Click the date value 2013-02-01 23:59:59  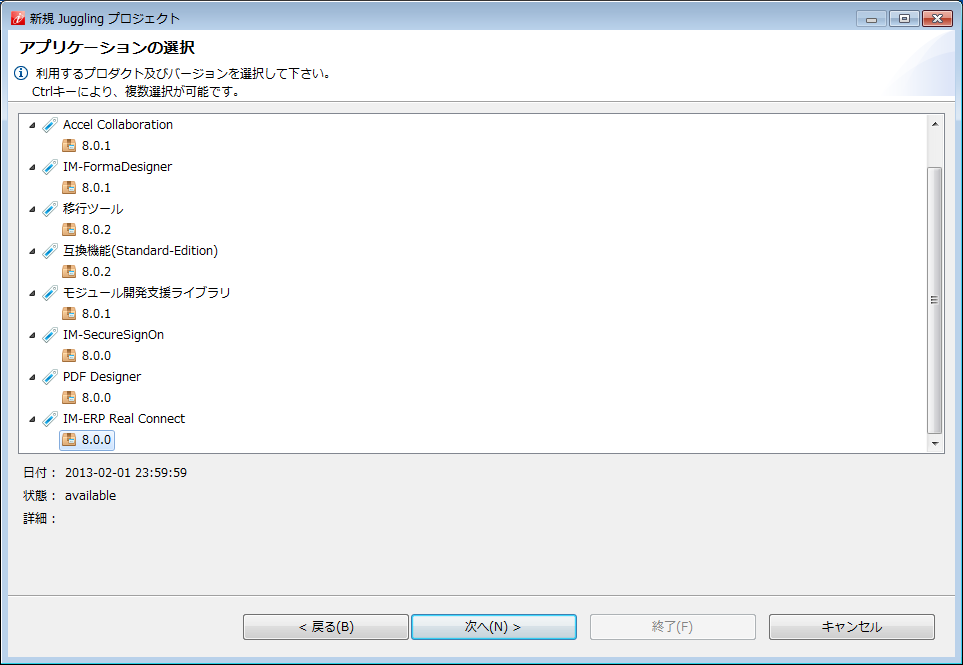click(x=126, y=473)
